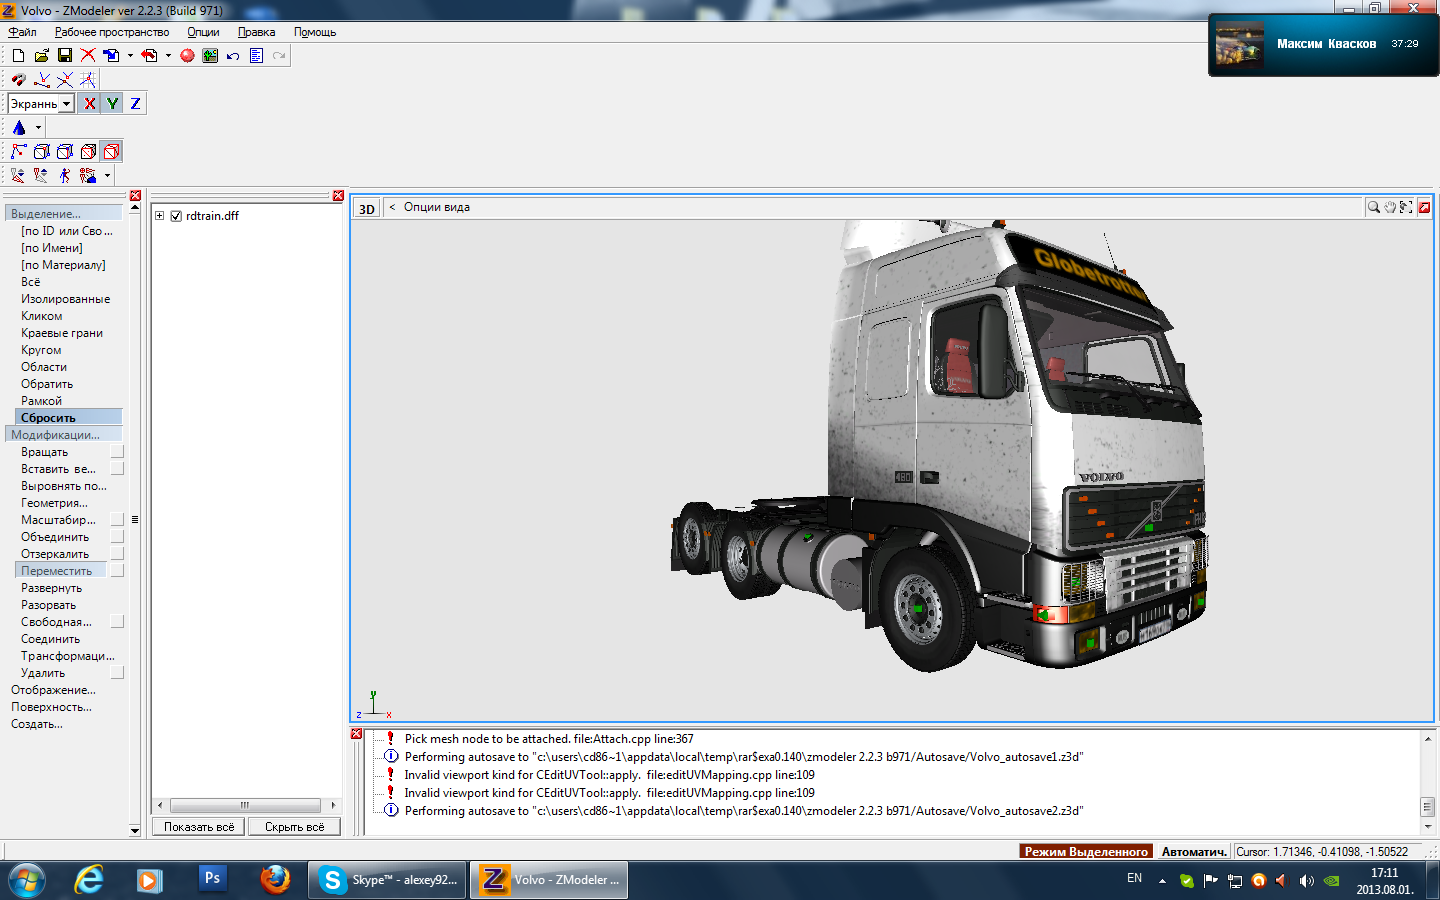Viewport: 1440px width, 900px height.
Task: Toggle the magnet snapping tool icon
Action: 18,80
